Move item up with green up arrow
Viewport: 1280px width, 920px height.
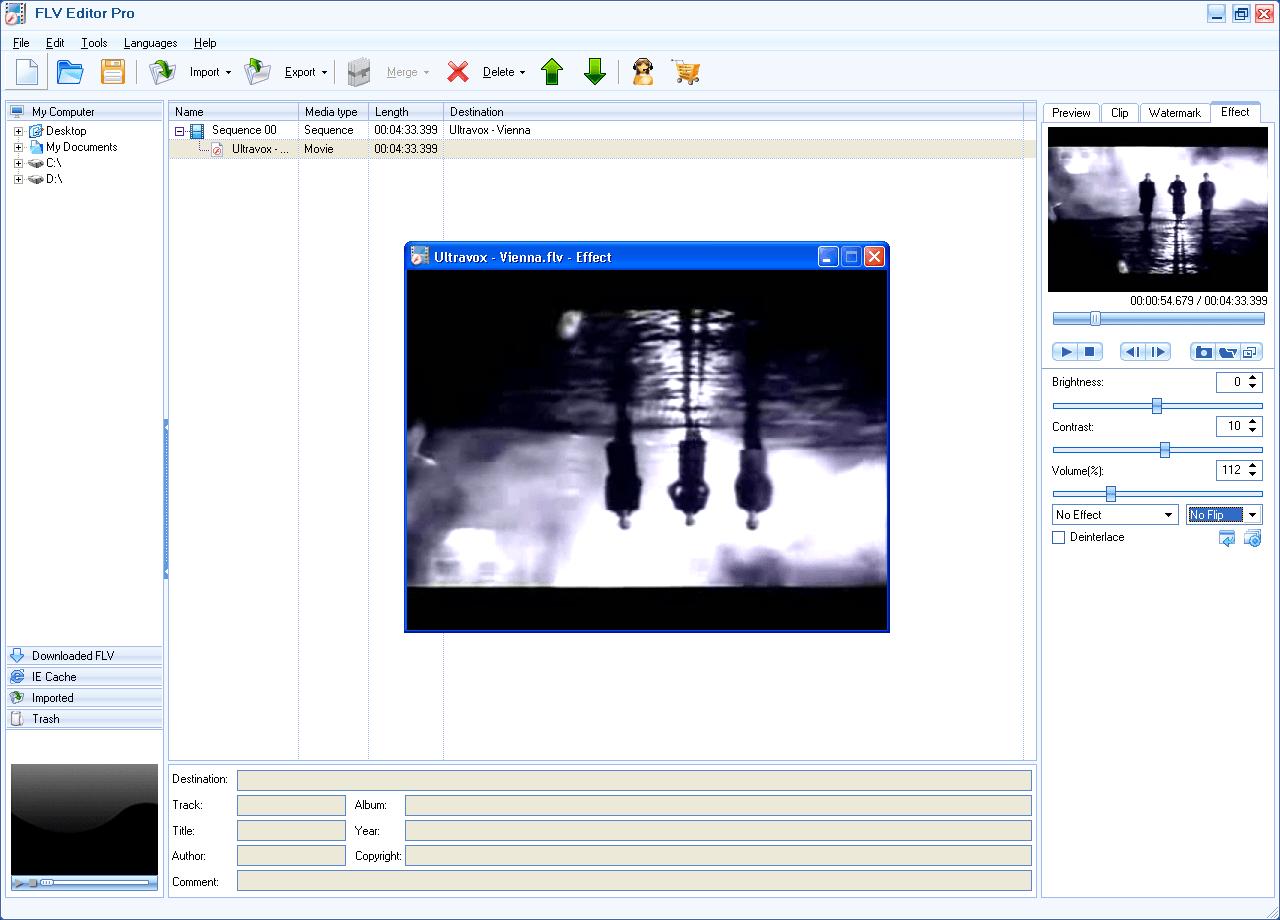(552, 72)
